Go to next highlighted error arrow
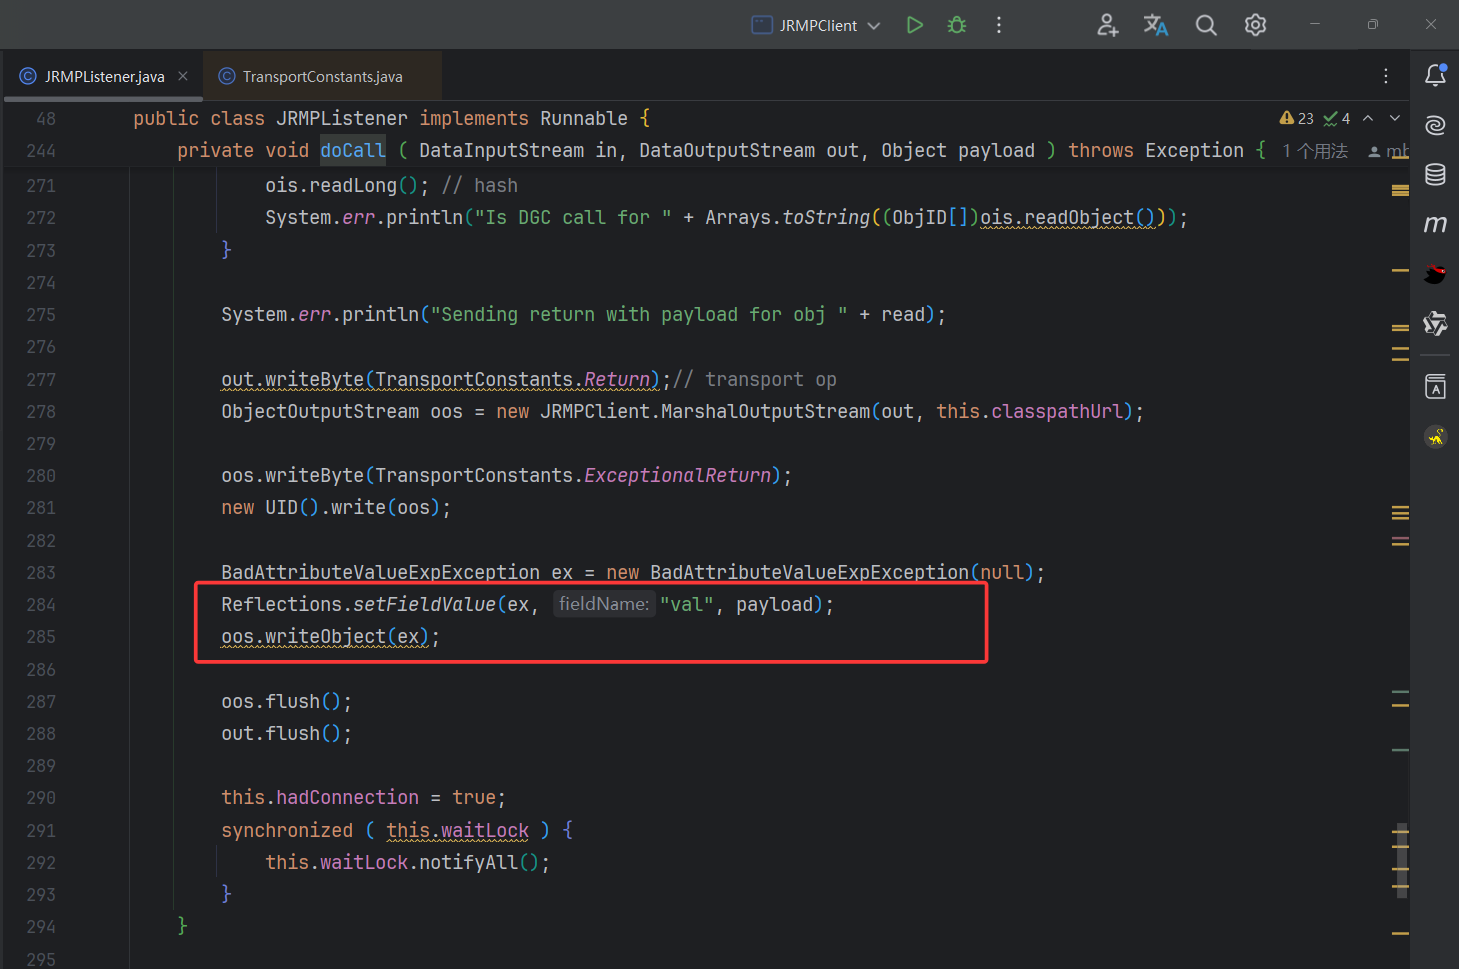The width and height of the screenshot is (1459, 969). 1395,118
